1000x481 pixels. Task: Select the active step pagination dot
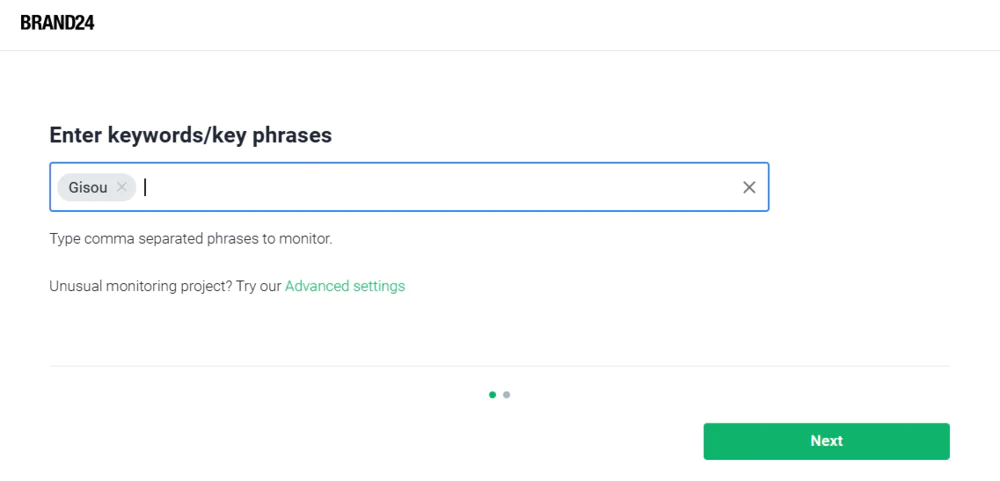click(492, 395)
